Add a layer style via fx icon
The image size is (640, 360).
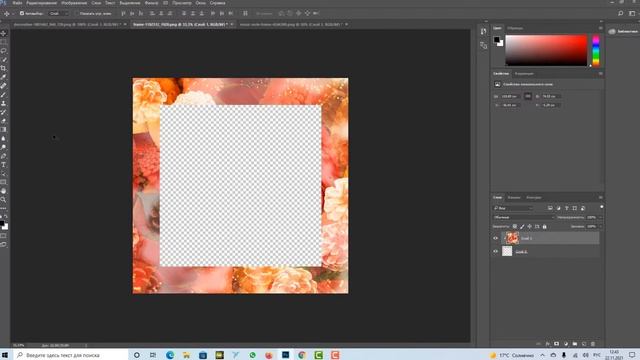[548, 344]
